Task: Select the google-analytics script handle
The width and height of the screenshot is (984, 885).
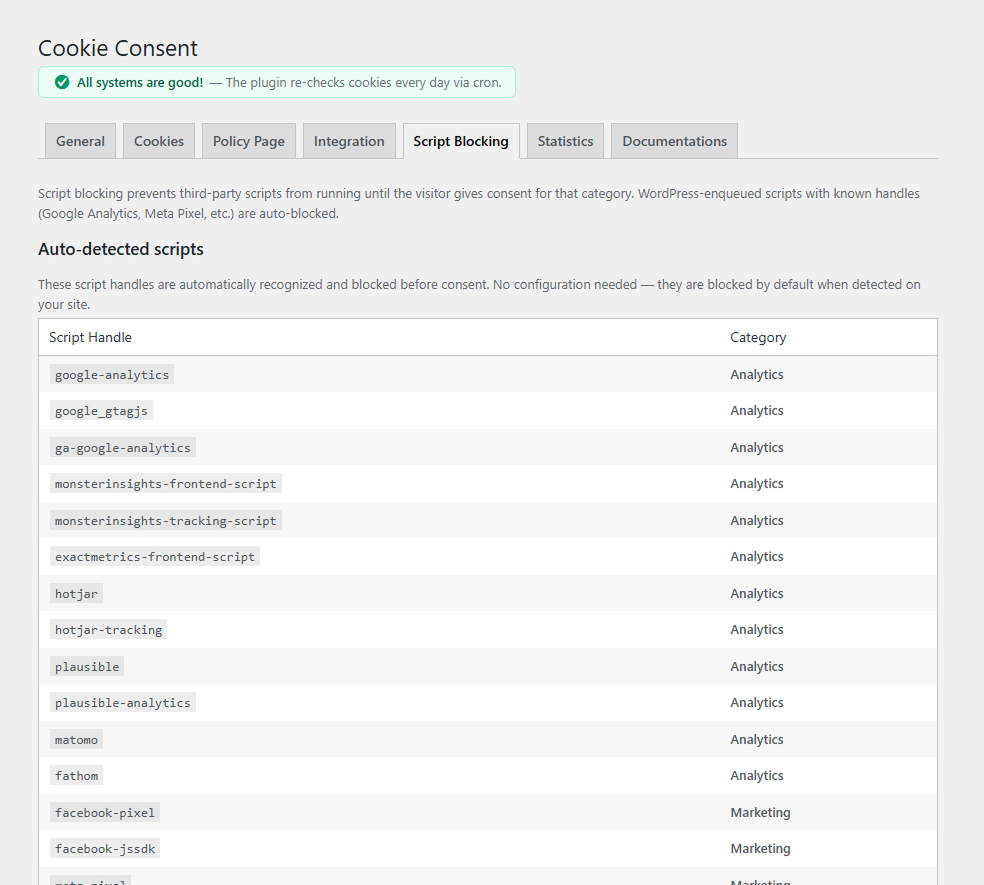Action: (x=111, y=374)
